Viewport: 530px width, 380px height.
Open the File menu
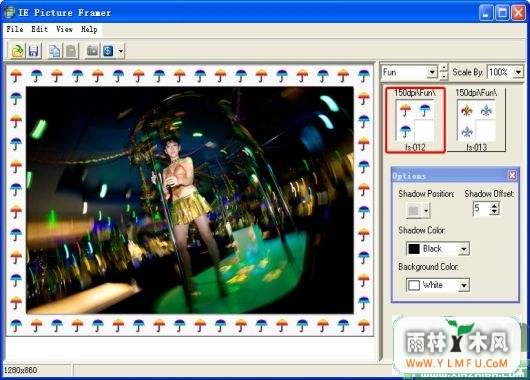point(15,29)
